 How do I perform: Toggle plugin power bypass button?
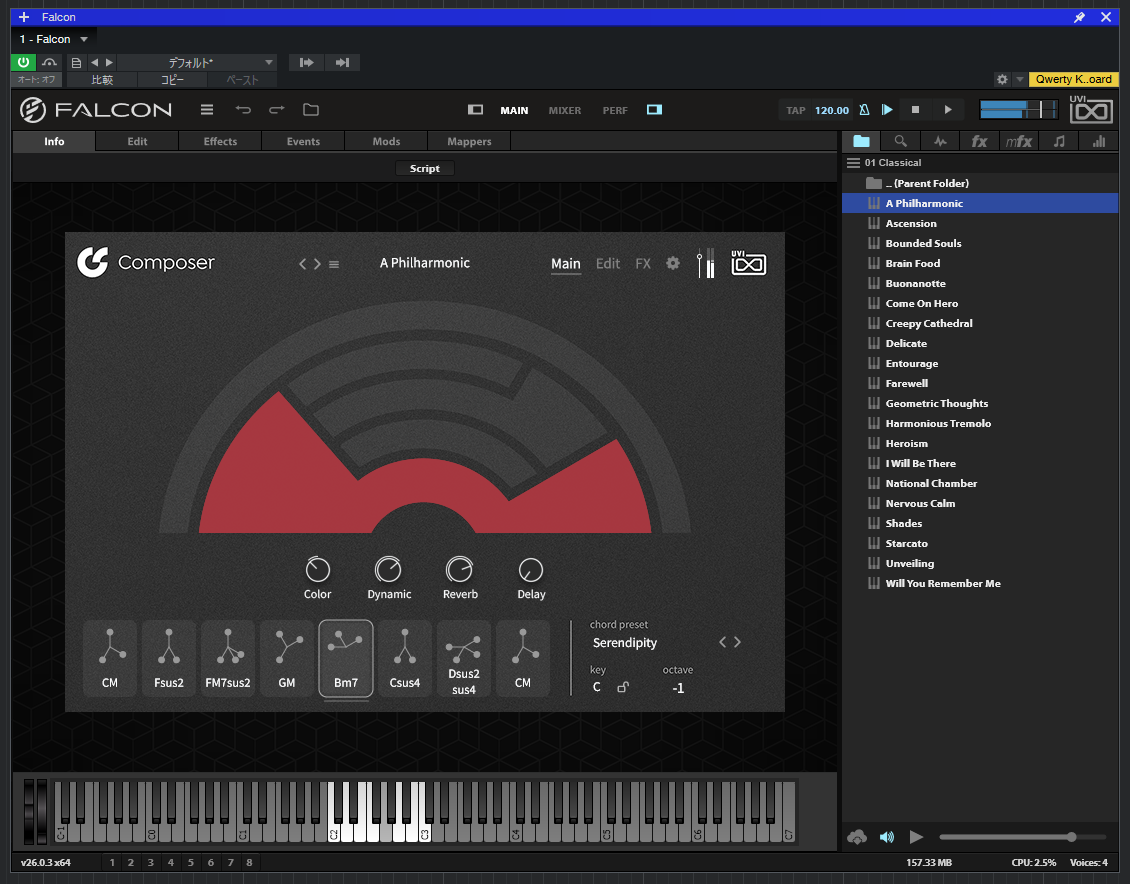[23, 63]
